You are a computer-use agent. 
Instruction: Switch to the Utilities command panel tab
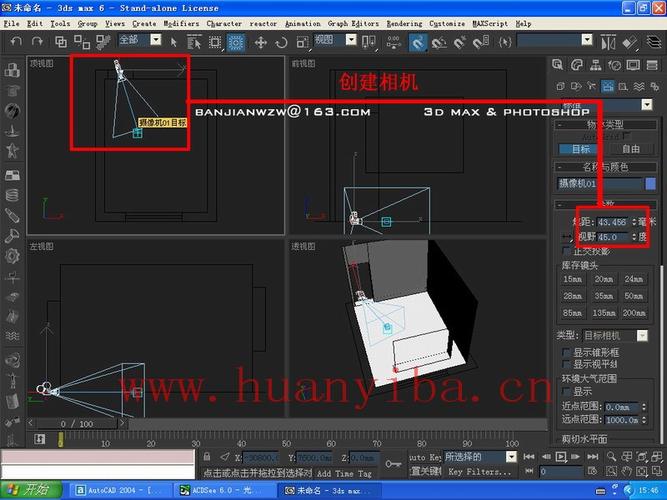pyautogui.click(x=652, y=65)
